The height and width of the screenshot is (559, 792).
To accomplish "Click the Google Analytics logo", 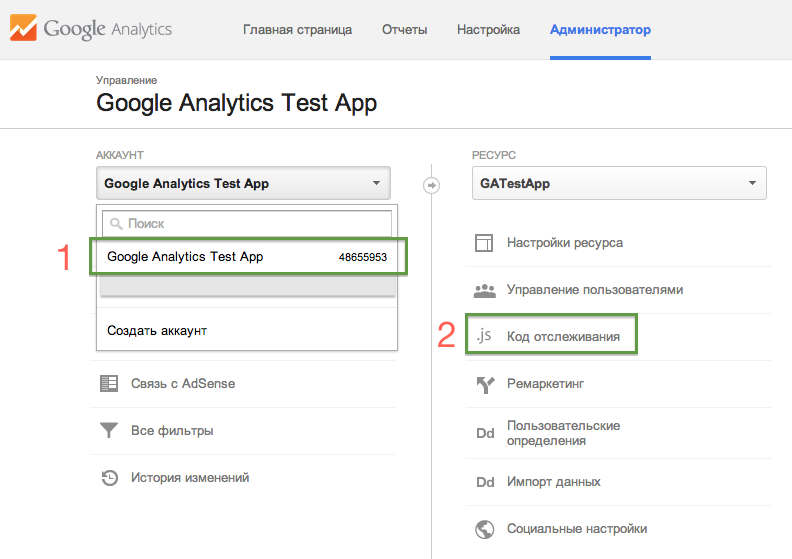I will [91, 28].
